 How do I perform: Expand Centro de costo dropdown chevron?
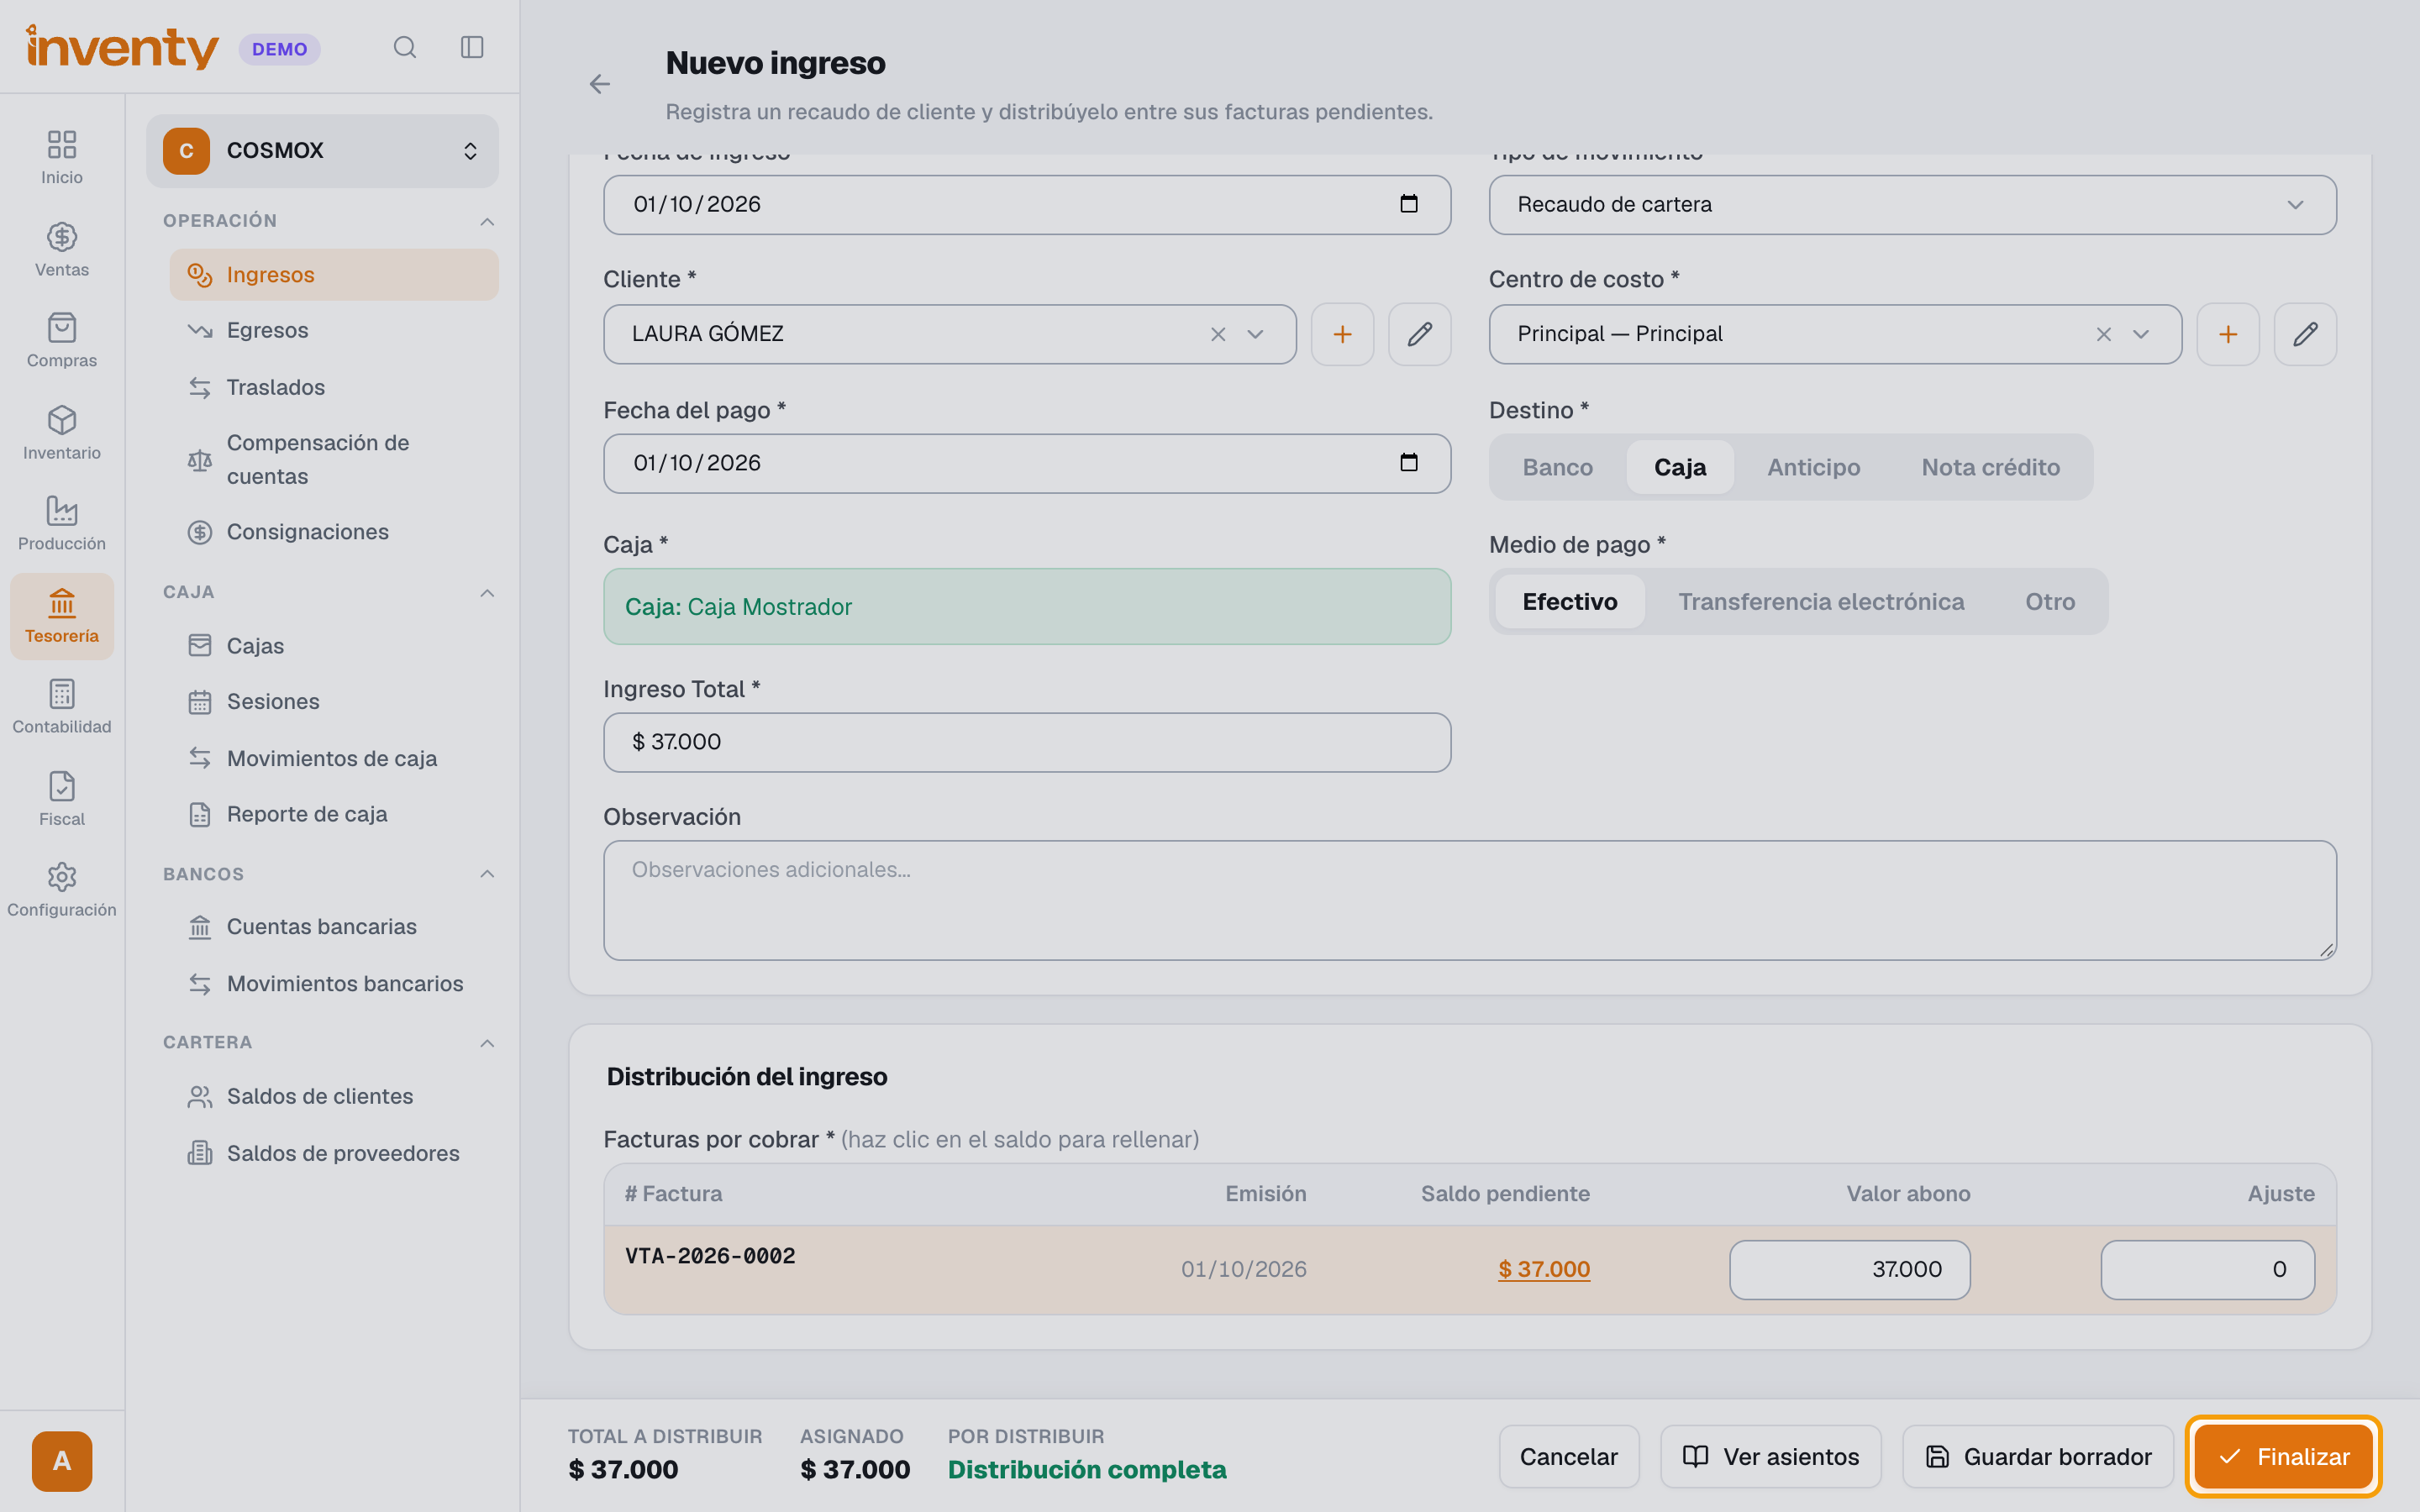point(2140,334)
